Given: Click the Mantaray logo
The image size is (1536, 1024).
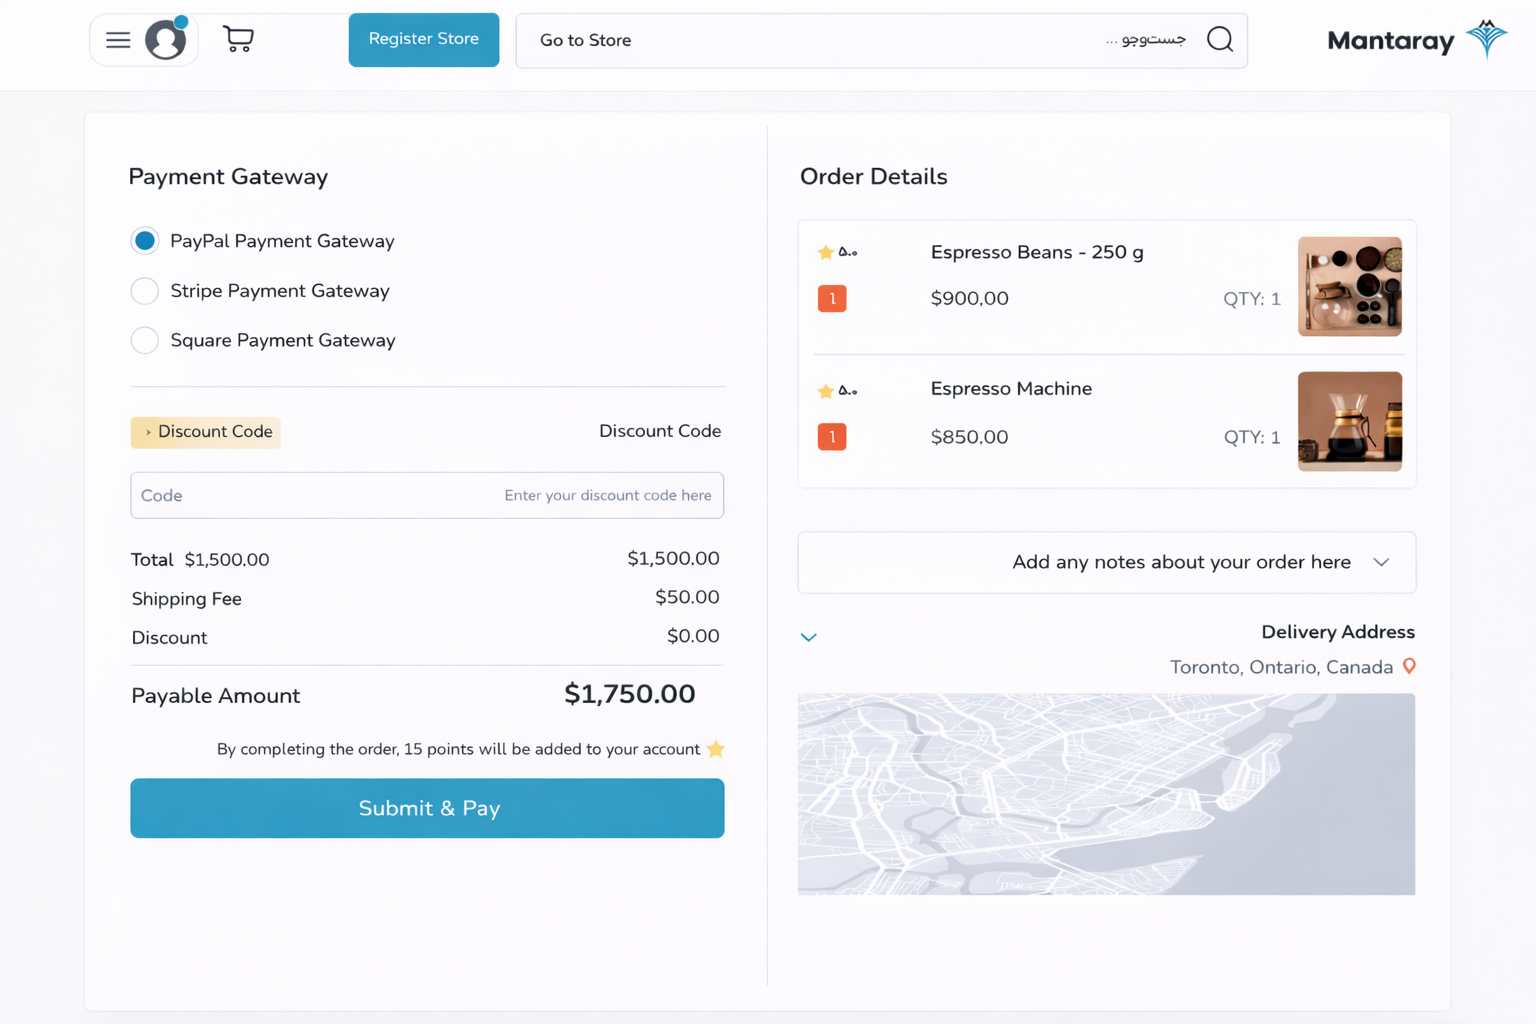Looking at the screenshot, I should tap(1416, 40).
